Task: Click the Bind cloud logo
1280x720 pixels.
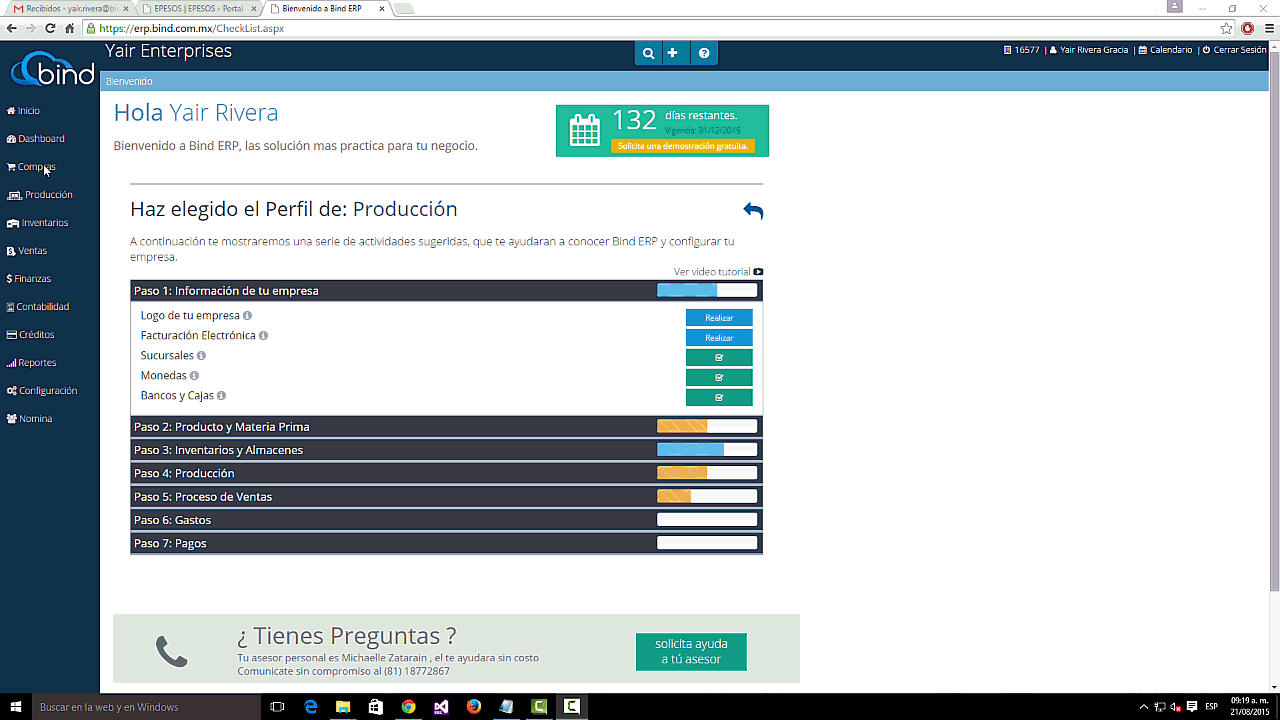Action: coord(52,68)
